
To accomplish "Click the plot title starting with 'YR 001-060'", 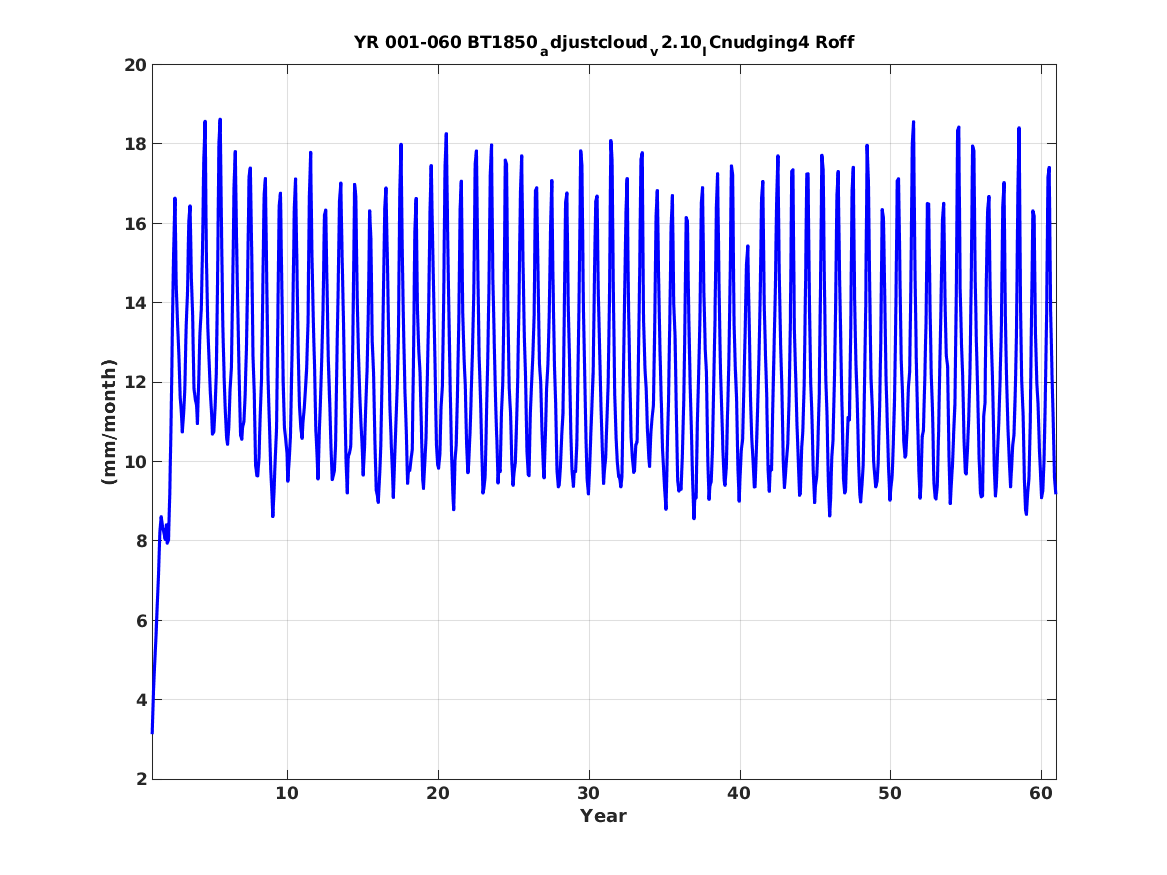I will (604, 43).
